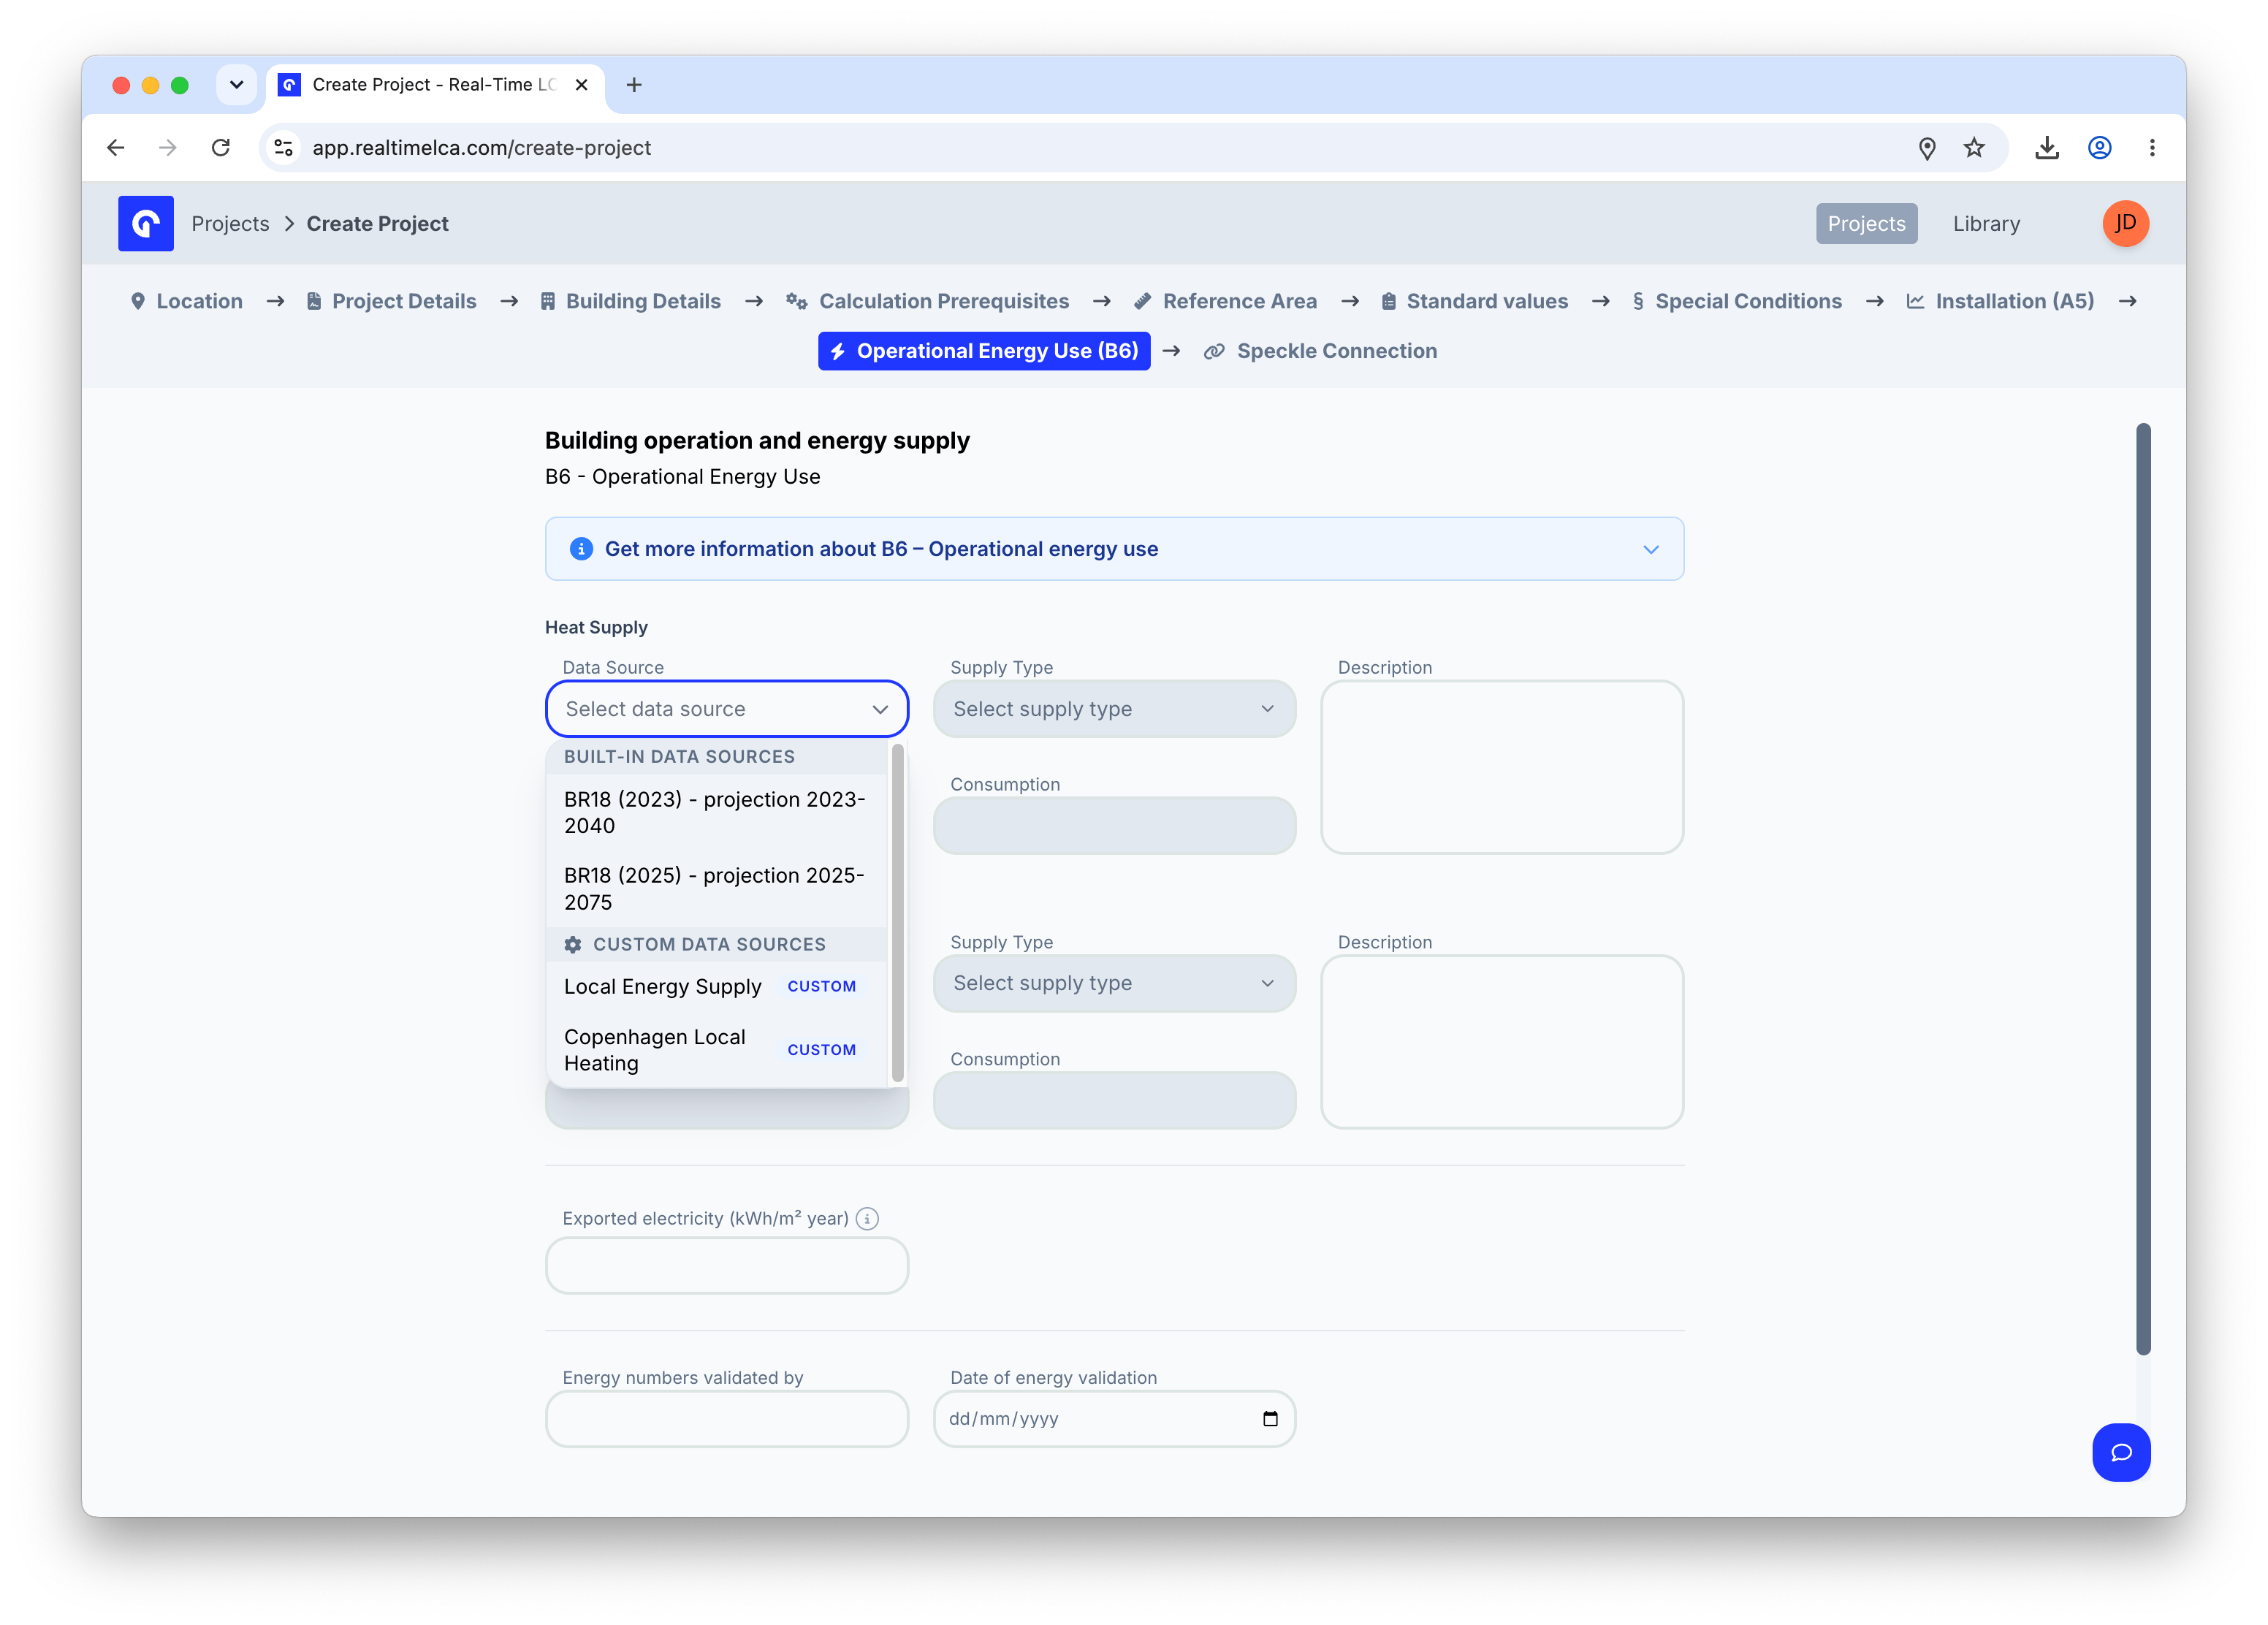Click the browser forward arrow

pos(168,148)
